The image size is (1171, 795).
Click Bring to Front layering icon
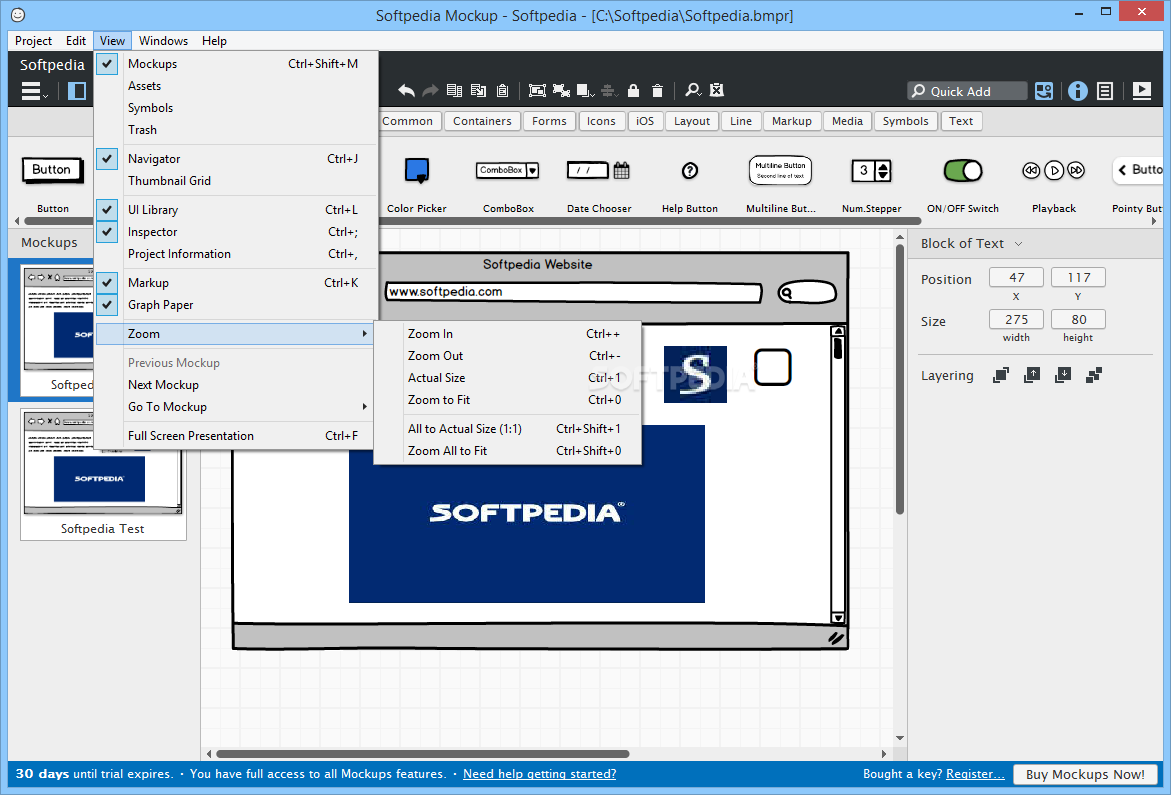click(x=1001, y=375)
